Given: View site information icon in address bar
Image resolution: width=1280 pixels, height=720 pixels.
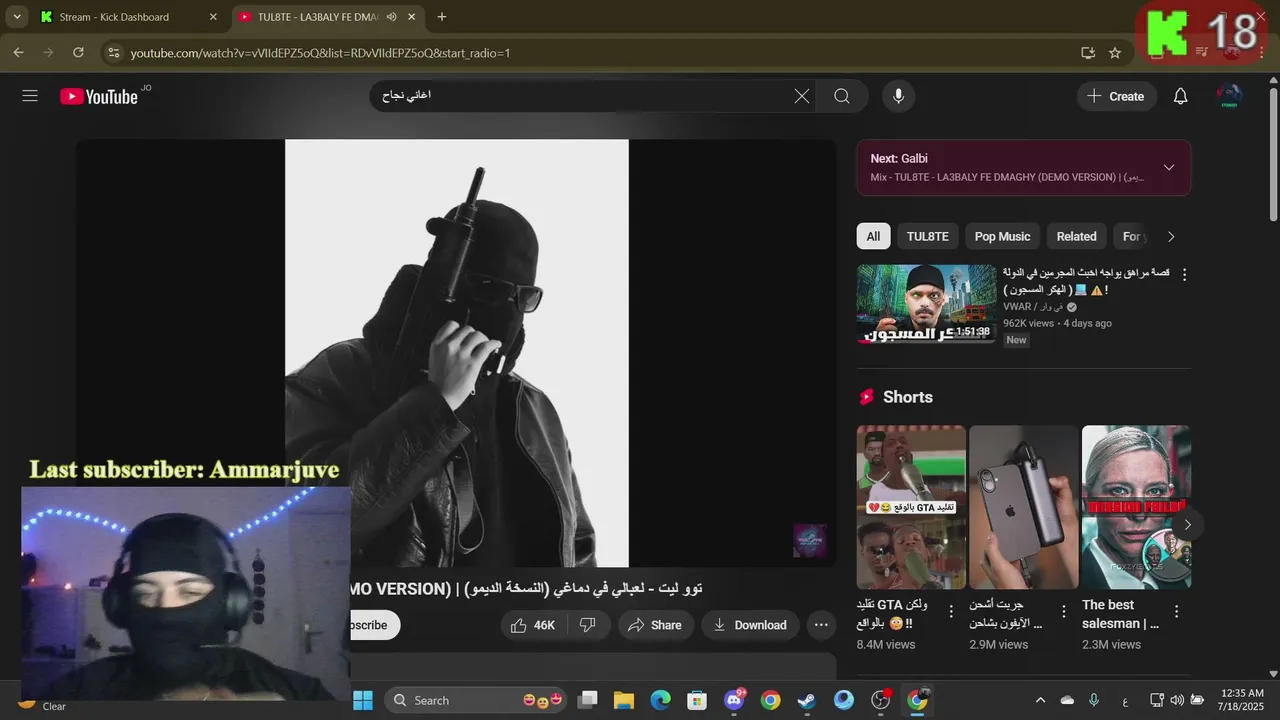Looking at the screenshot, I should click(113, 52).
